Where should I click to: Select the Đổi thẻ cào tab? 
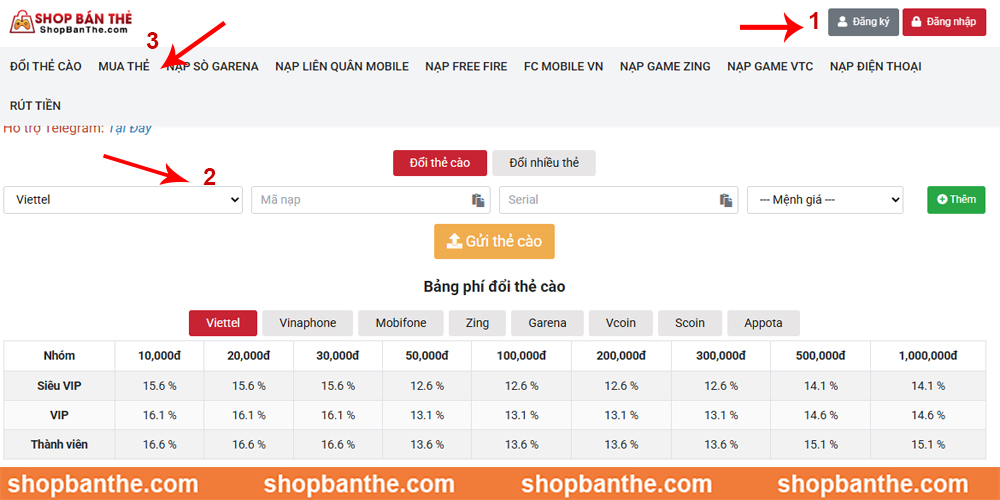pos(440,163)
